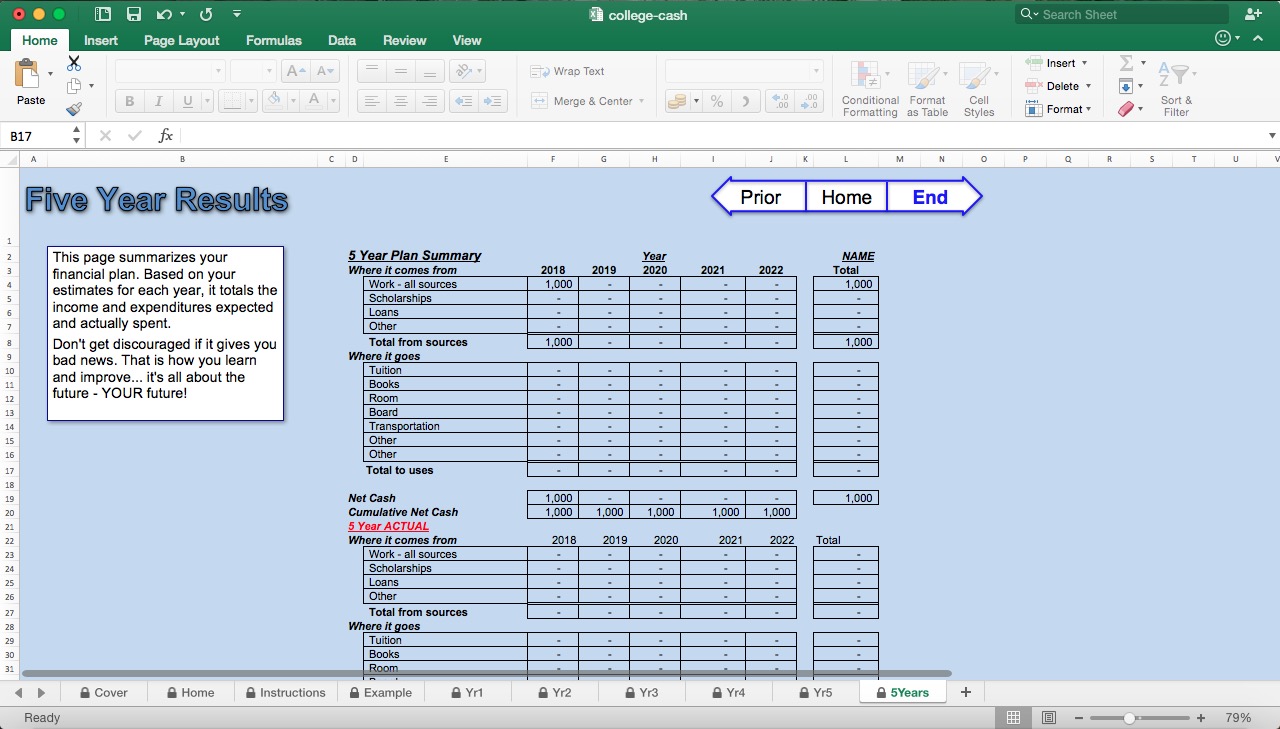Switch to the Data ribbon tab
Viewport: 1280px width, 729px height.
[342, 40]
